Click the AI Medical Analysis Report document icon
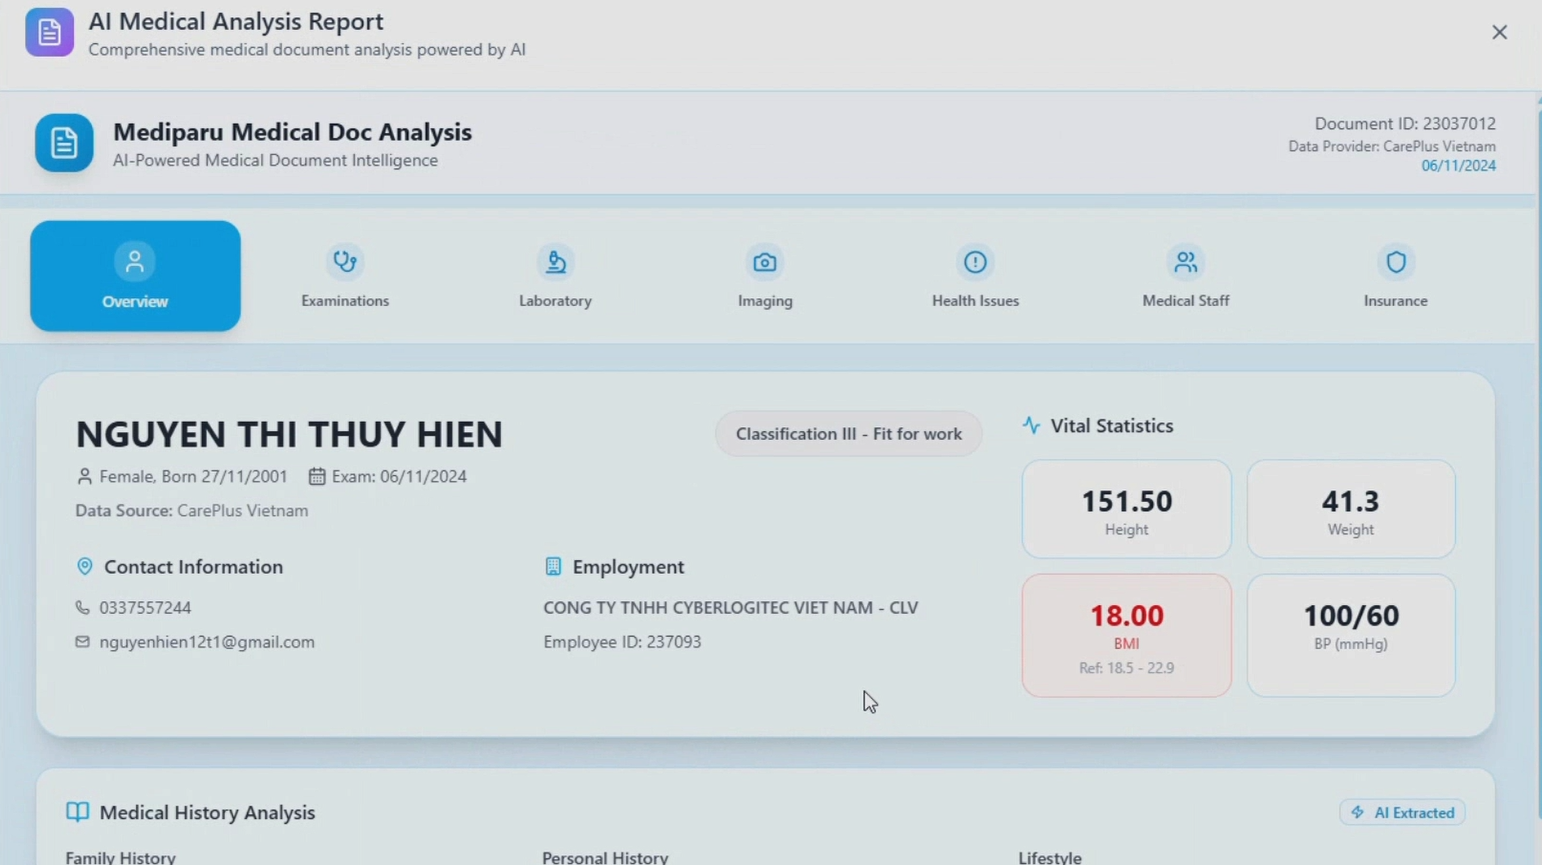 click(49, 32)
